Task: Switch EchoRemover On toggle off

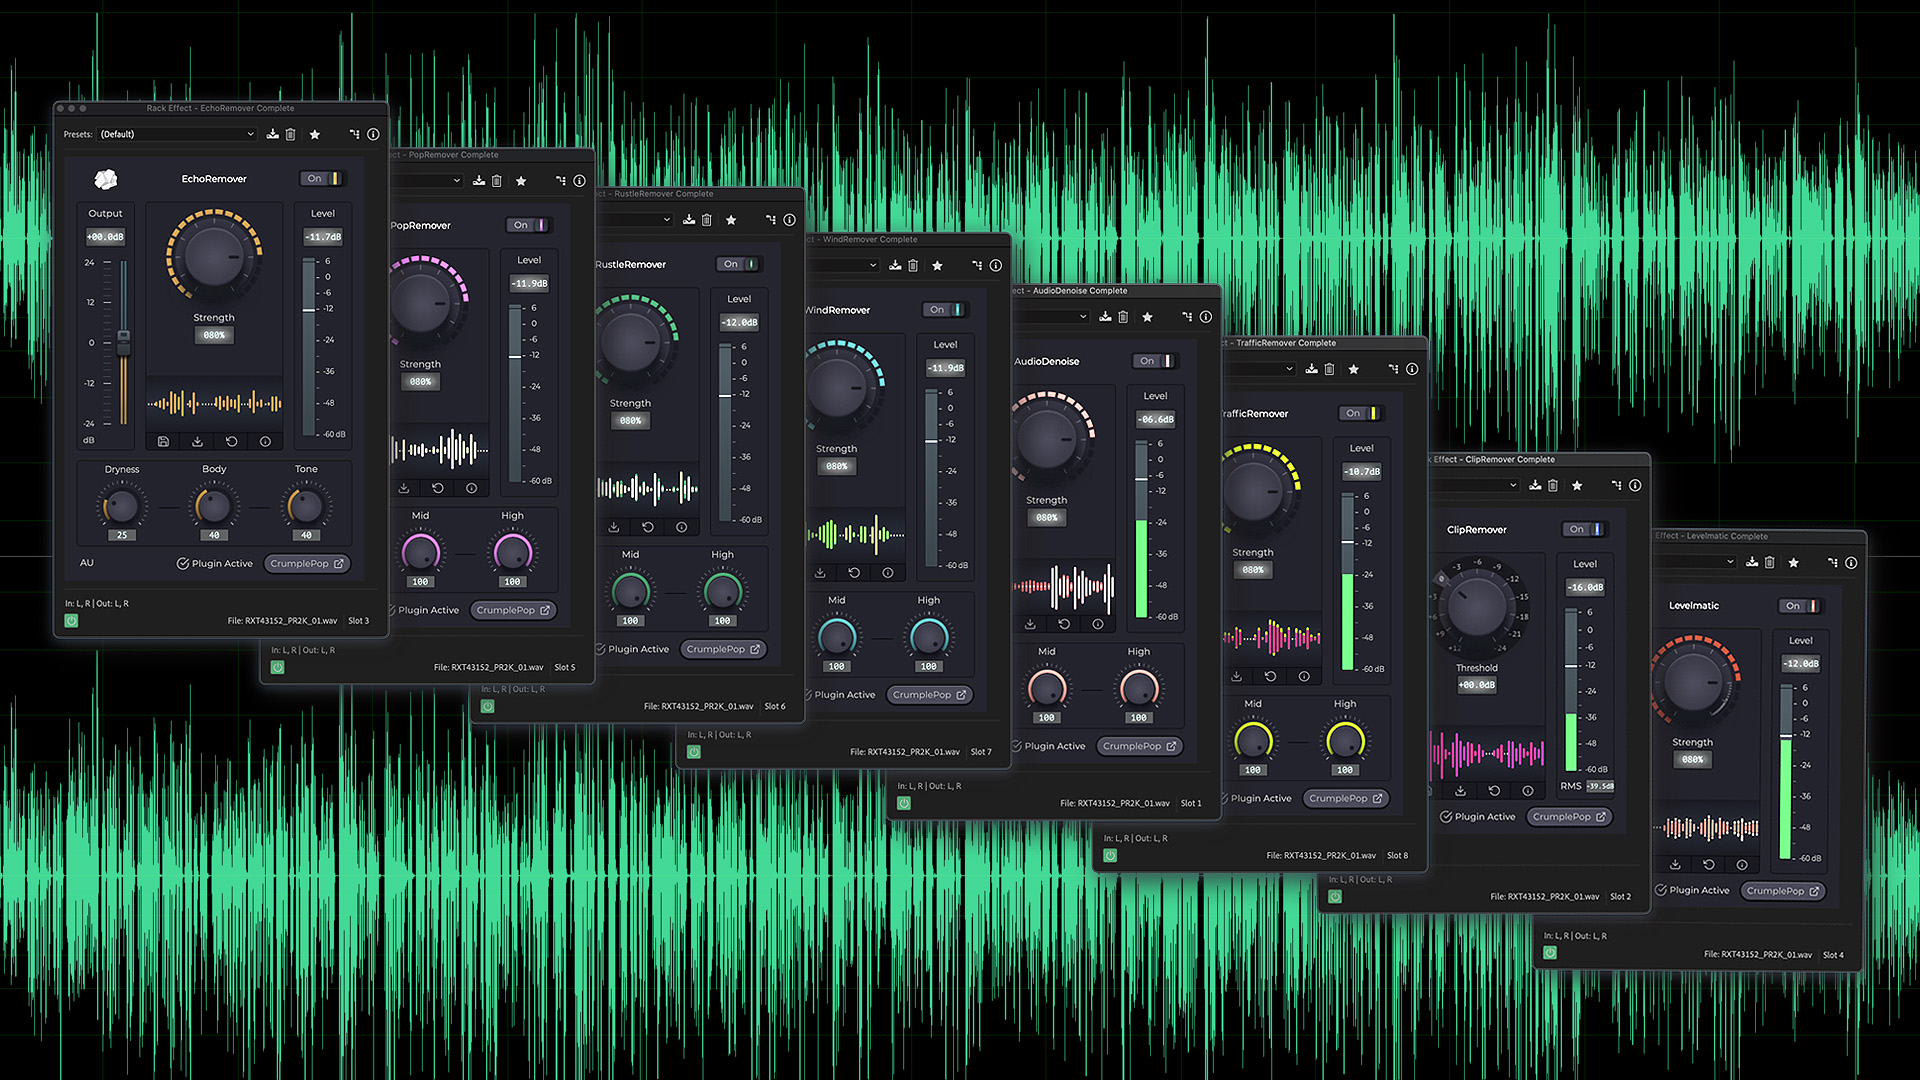Action: [x=322, y=178]
